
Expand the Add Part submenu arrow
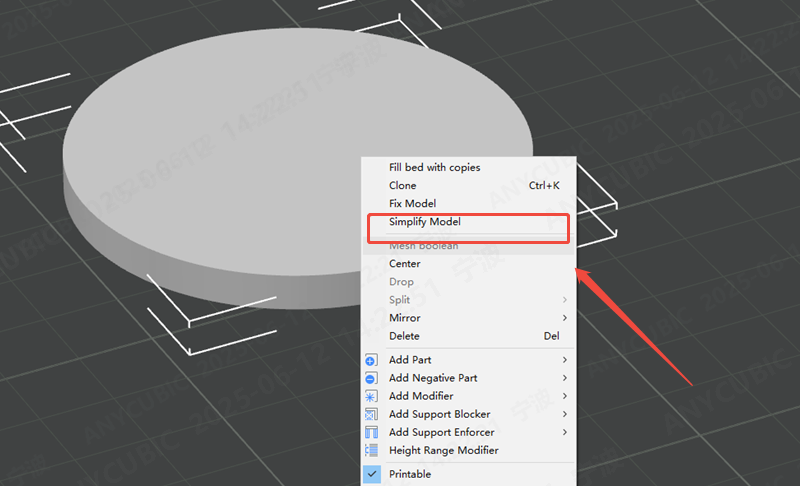pos(565,360)
